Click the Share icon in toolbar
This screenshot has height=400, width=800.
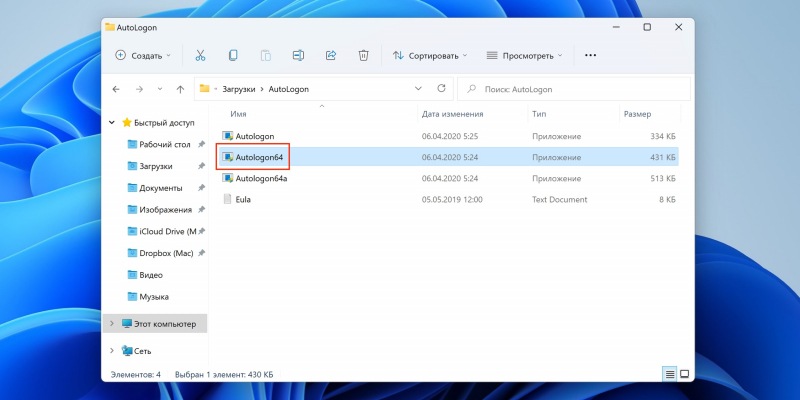[x=331, y=56]
